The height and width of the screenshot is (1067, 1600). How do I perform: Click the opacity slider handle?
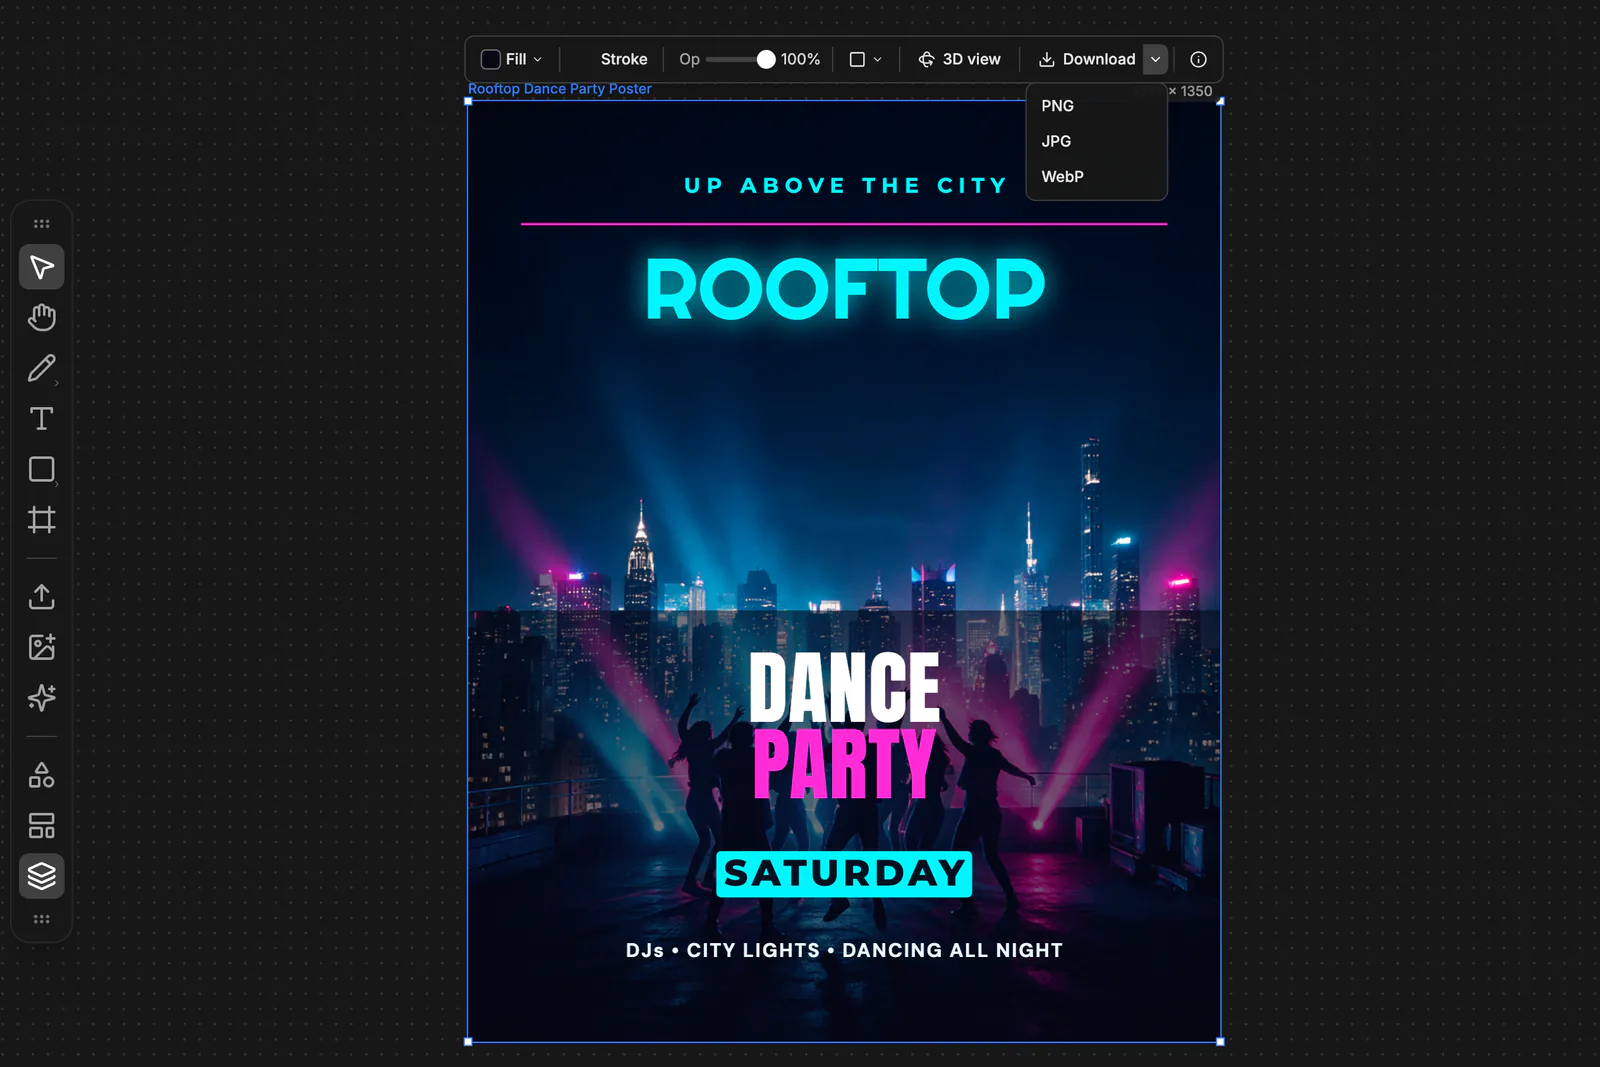[x=766, y=59]
